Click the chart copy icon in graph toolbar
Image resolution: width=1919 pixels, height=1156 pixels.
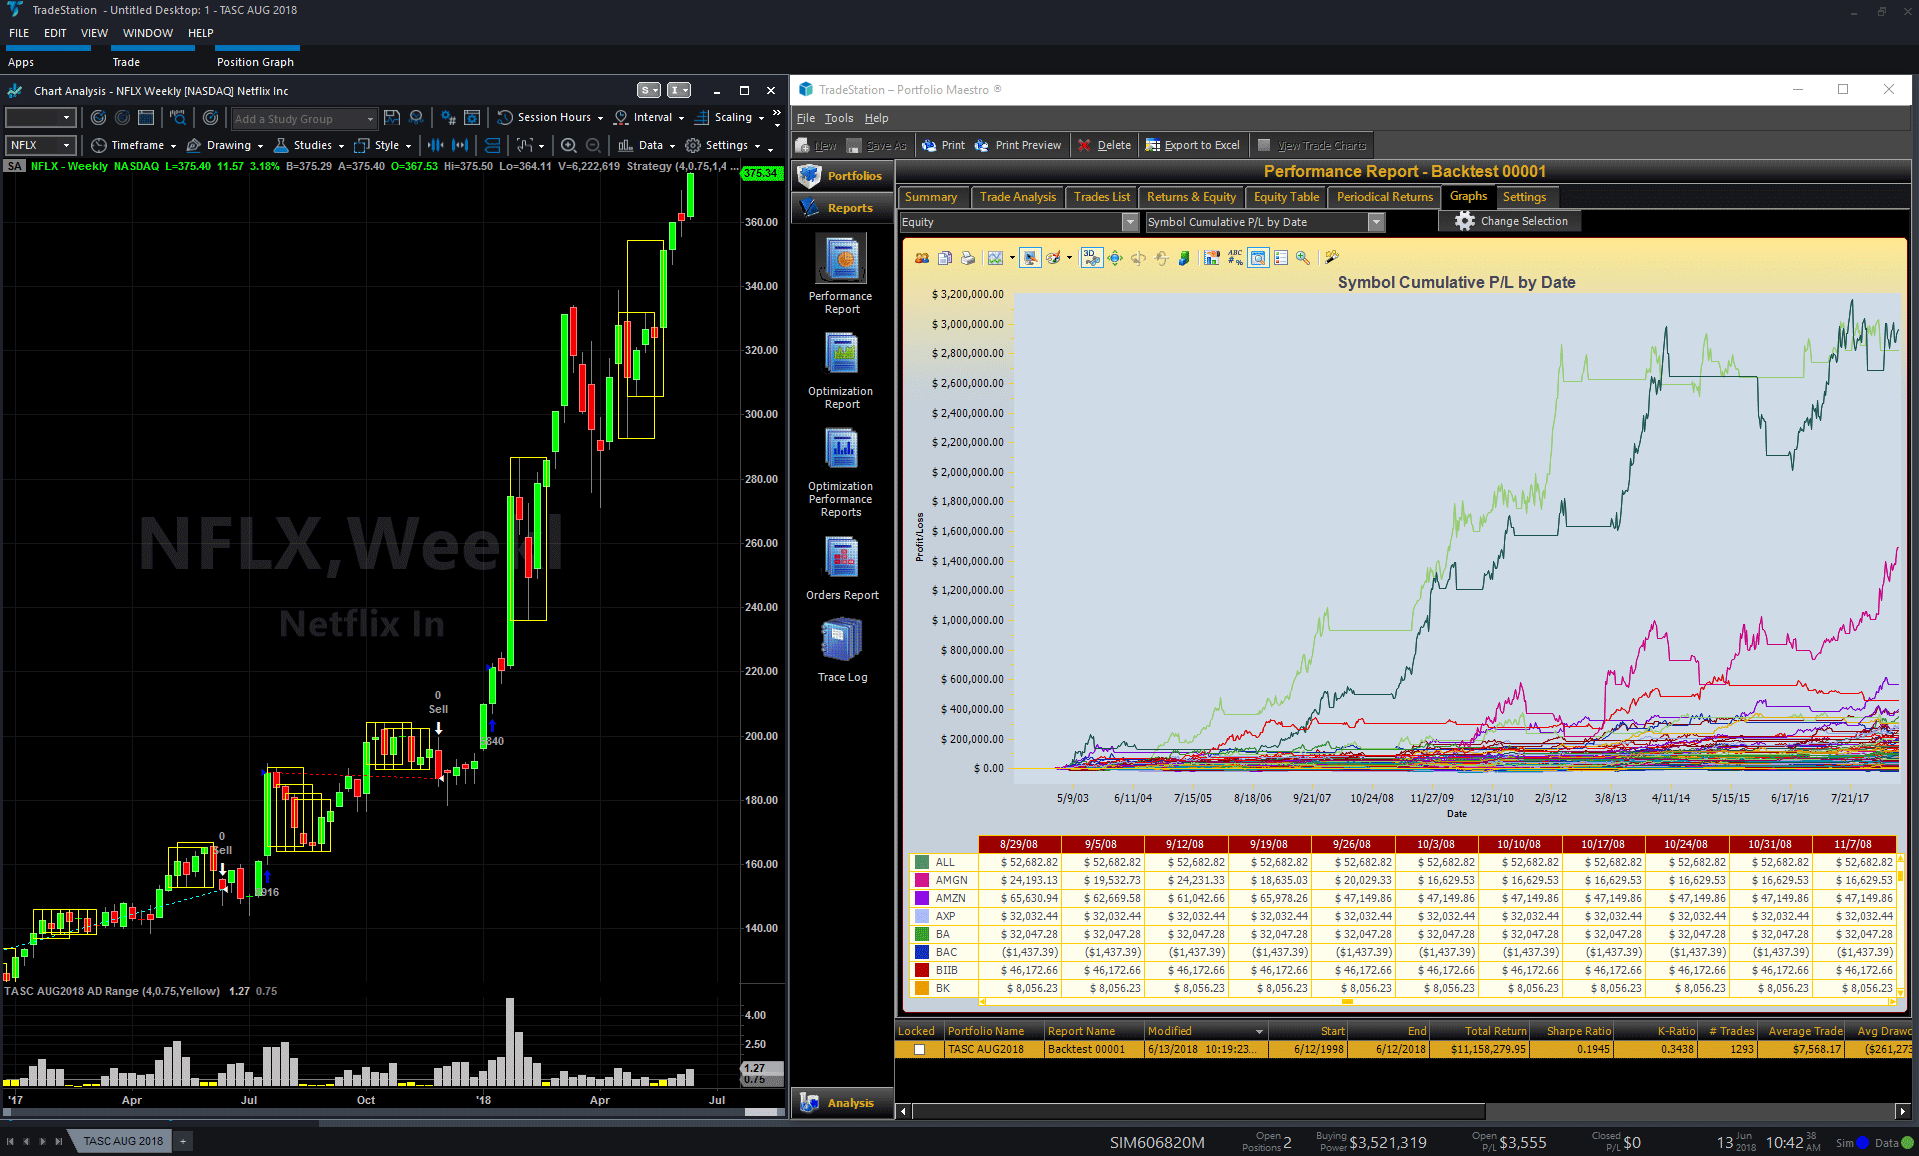tap(945, 258)
